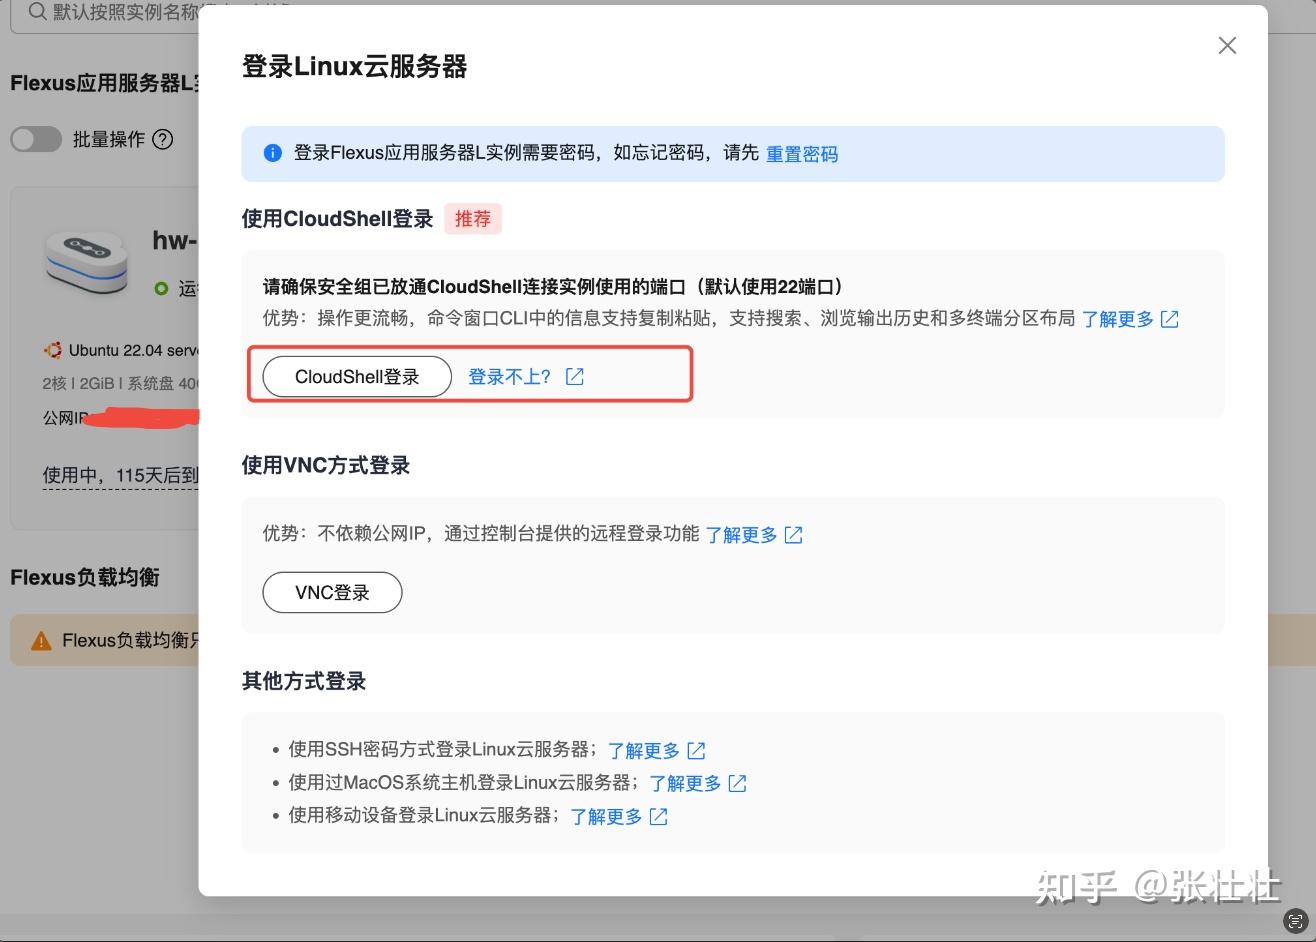Open 了解更多 for SSH密码方式登录
The image size is (1316, 942).
[644, 750]
